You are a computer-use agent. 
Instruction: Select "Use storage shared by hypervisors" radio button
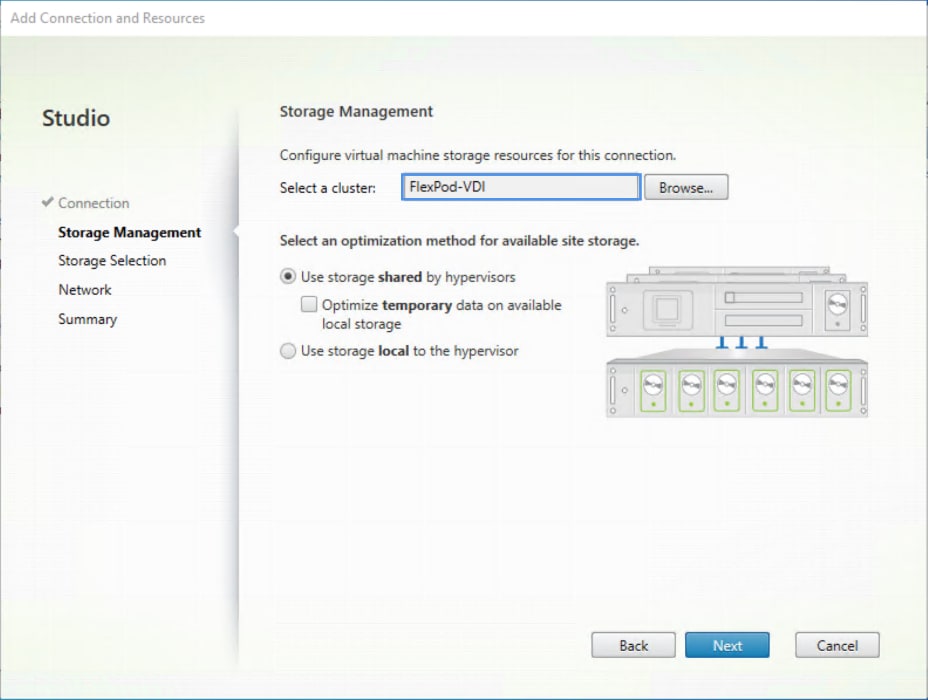point(288,277)
